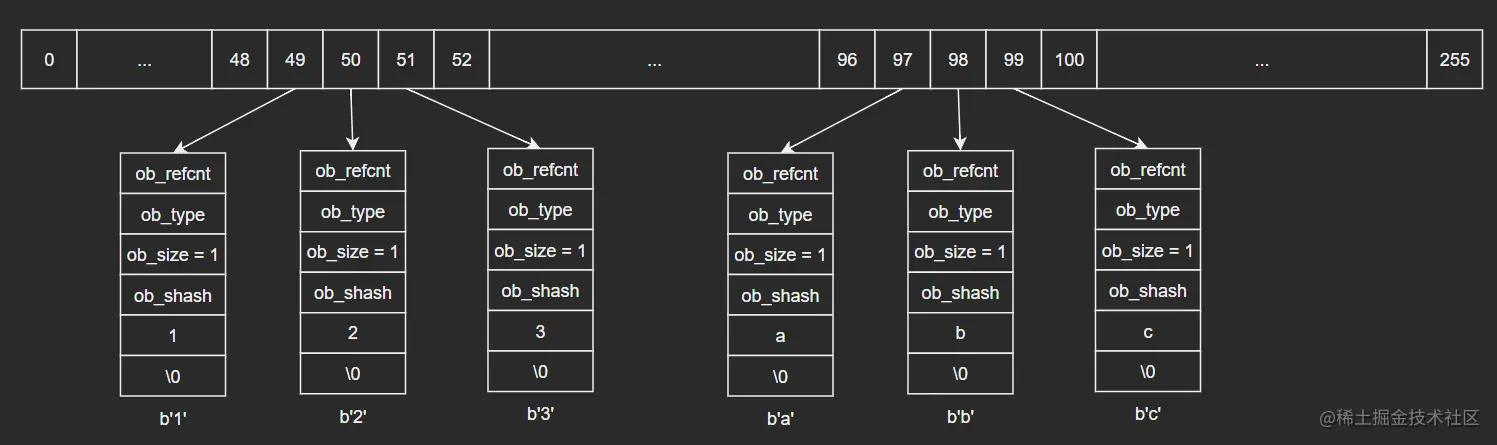Select the last array cell 255
The height and width of the screenshot is (445, 1497).
pyautogui.click(x=1454, y=60)
